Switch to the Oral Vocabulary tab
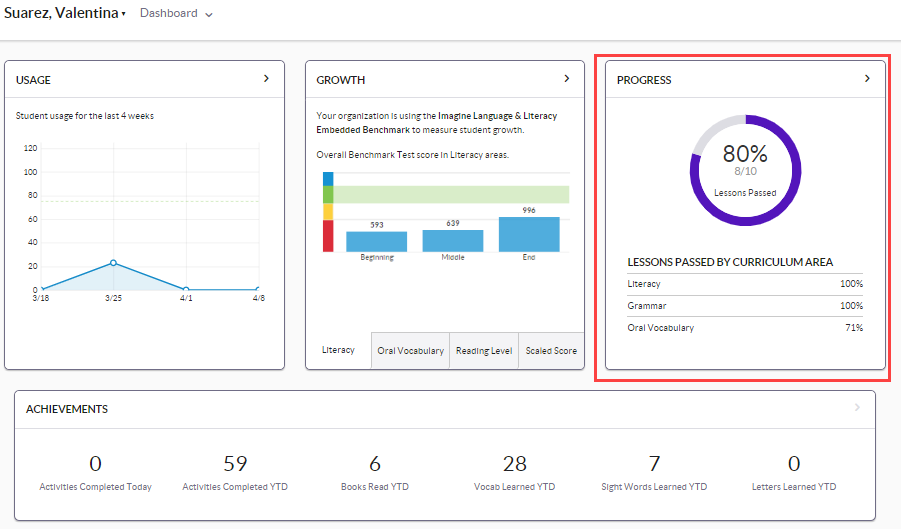This screenshot has height=529, width=901. click(x=410, y=351)
